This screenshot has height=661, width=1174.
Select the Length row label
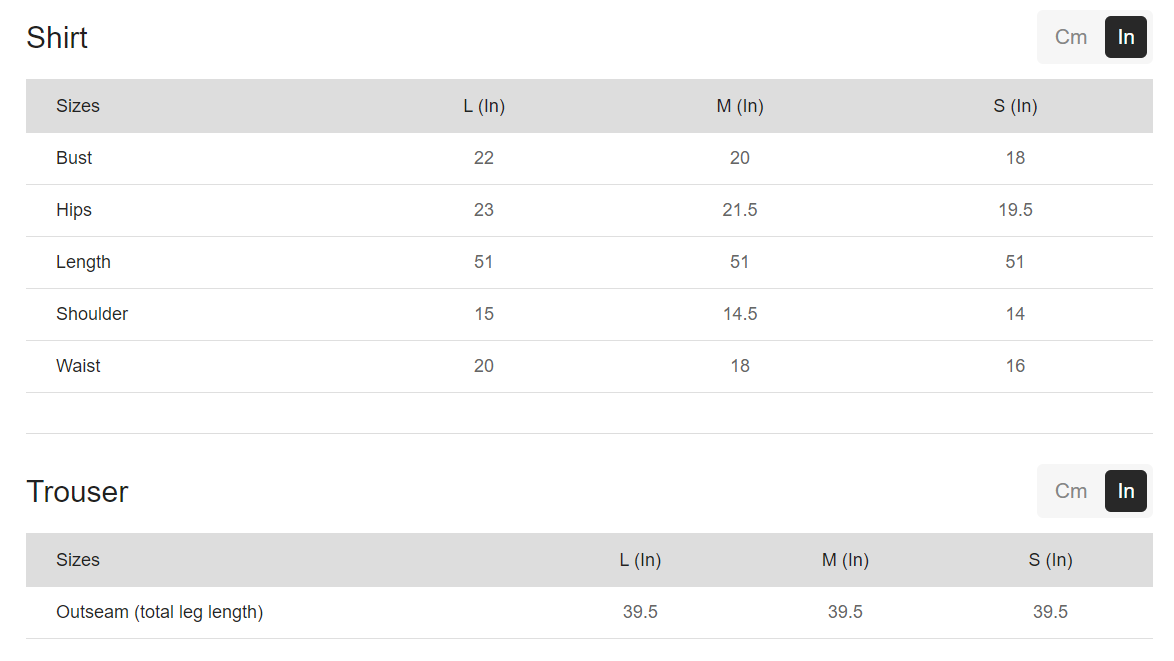[83, 262]
